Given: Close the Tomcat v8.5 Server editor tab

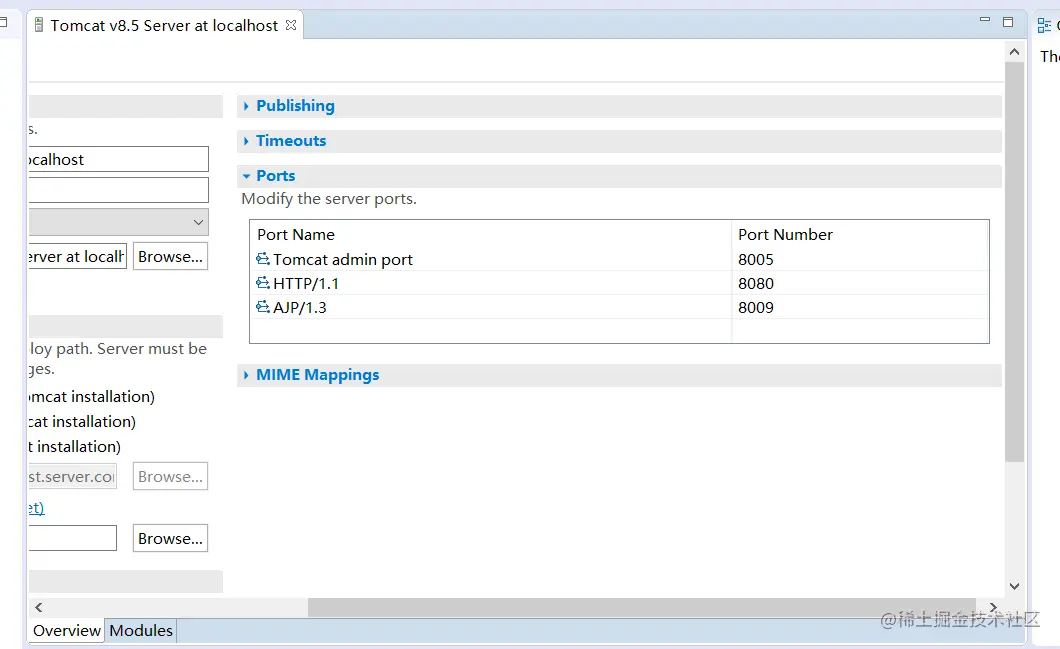Looking at the screenshot, I should tap(291, 25).
